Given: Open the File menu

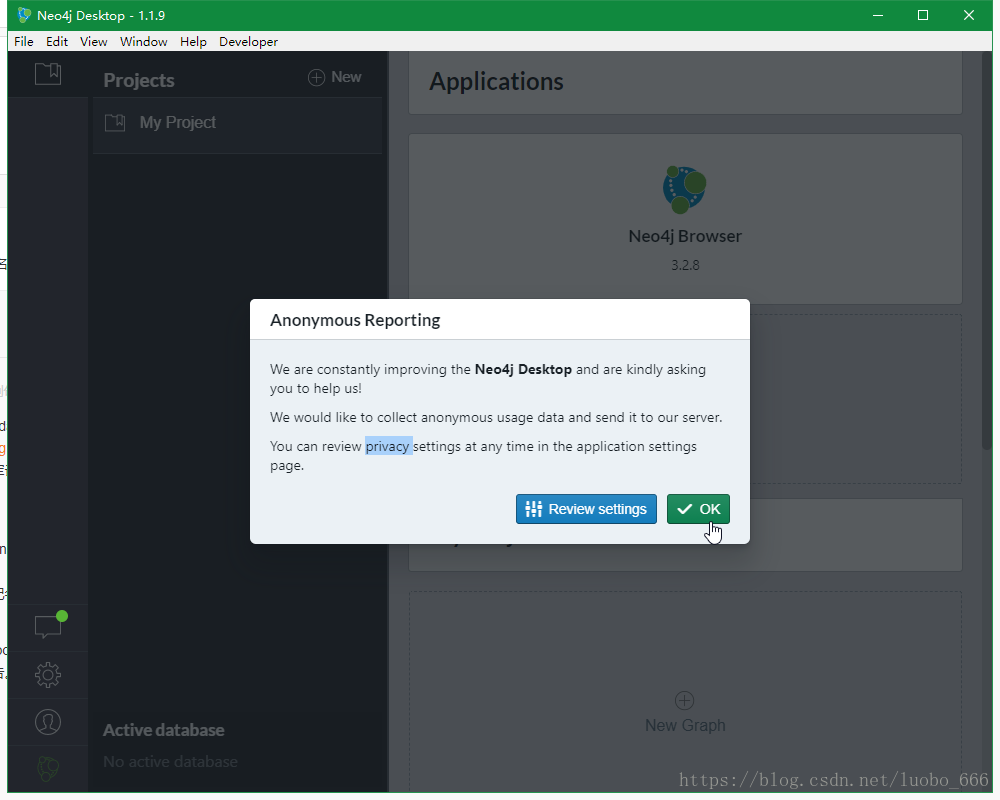Looking at the screenshot, I should coord(24,41).
